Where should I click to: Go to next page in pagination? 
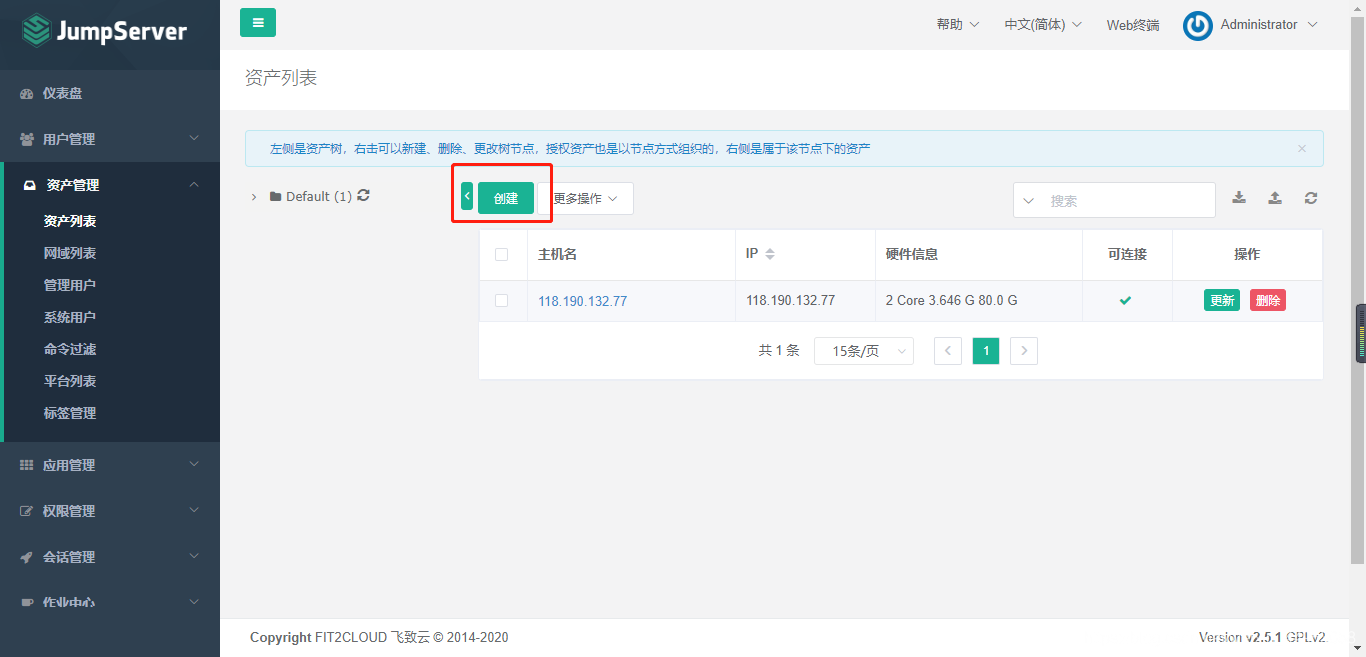coord(1024,351)
